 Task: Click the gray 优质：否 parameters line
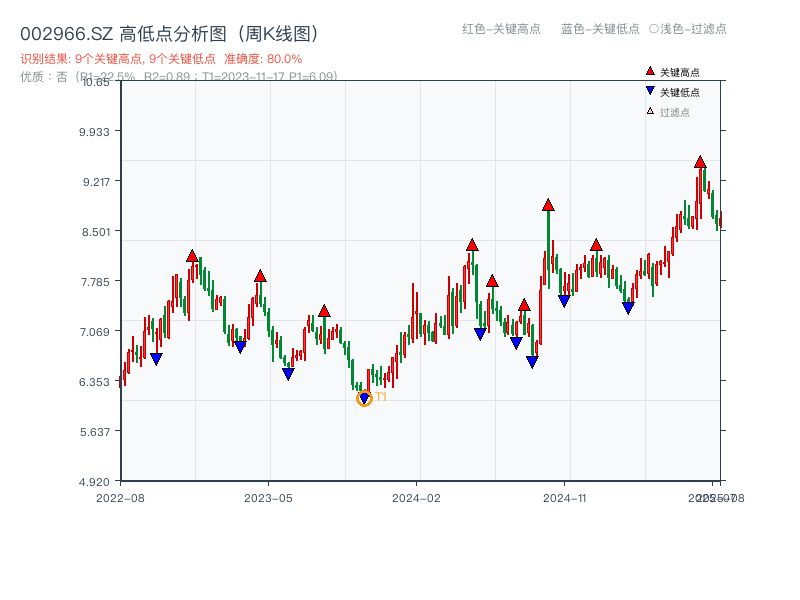pyautogui.click(x=179, y=77)
